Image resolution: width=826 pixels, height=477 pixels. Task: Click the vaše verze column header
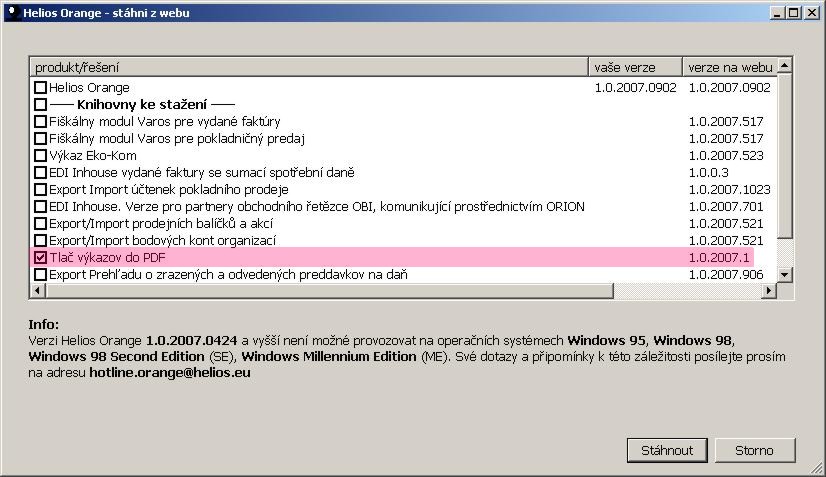[635, 67]
